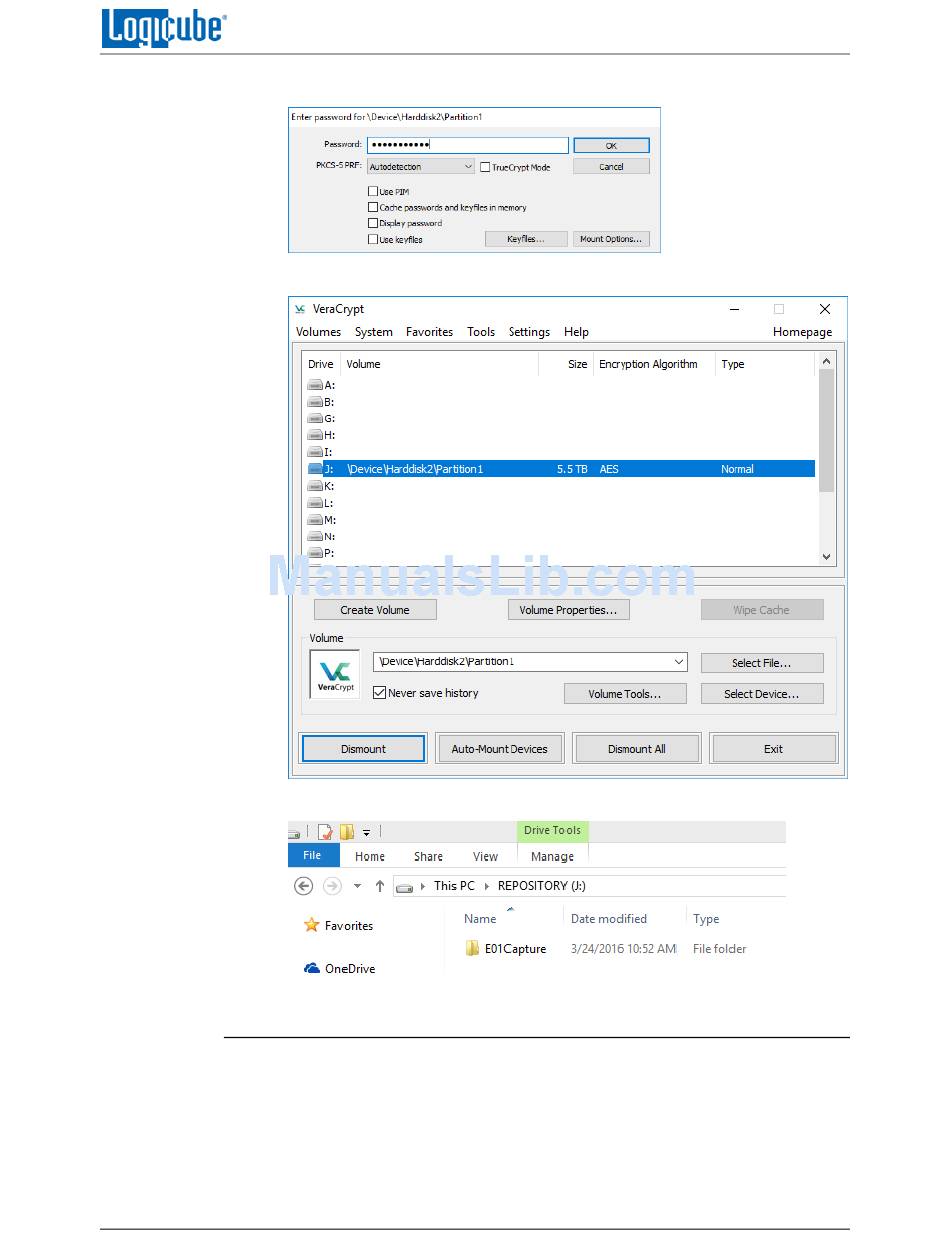Select the G: drive icon in VeraCrypt list
950x1260 pixels.
tap(315, 419)
